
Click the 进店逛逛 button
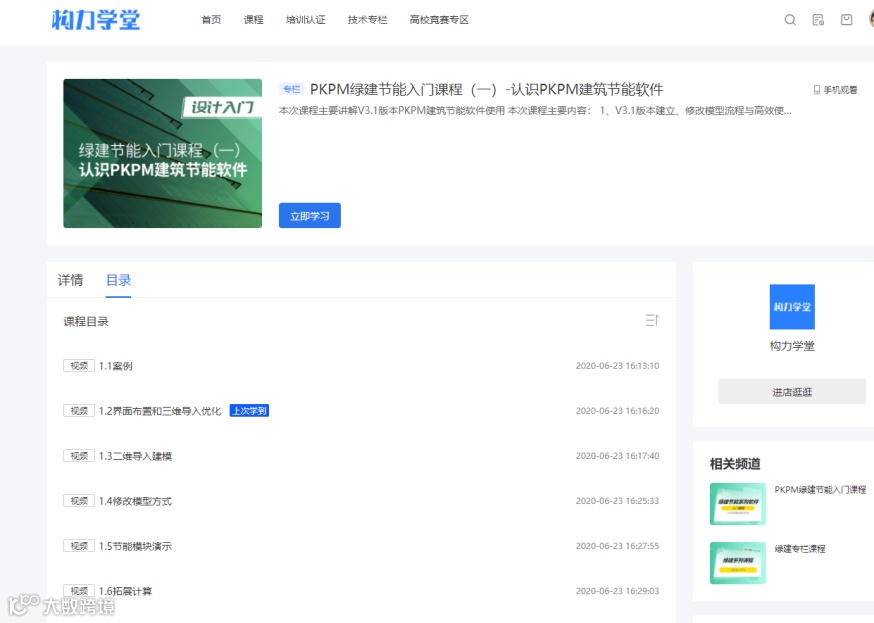pyautogui.click(x=792, y=392)
